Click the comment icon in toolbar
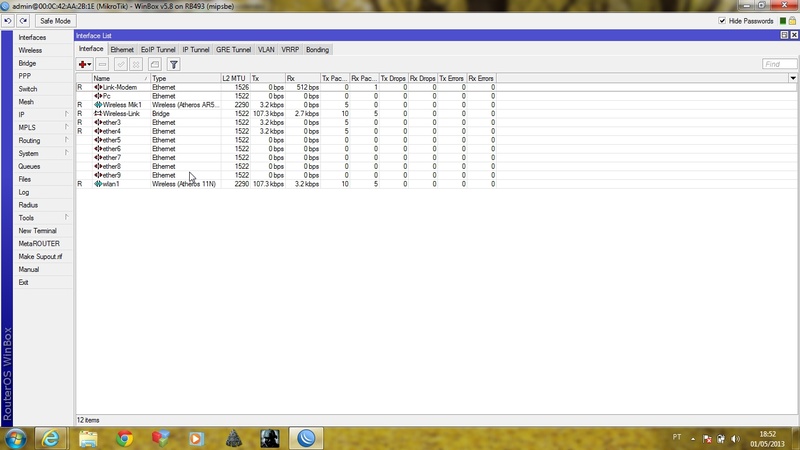Viewport: 800px width, 450px height. pos(155,64)
